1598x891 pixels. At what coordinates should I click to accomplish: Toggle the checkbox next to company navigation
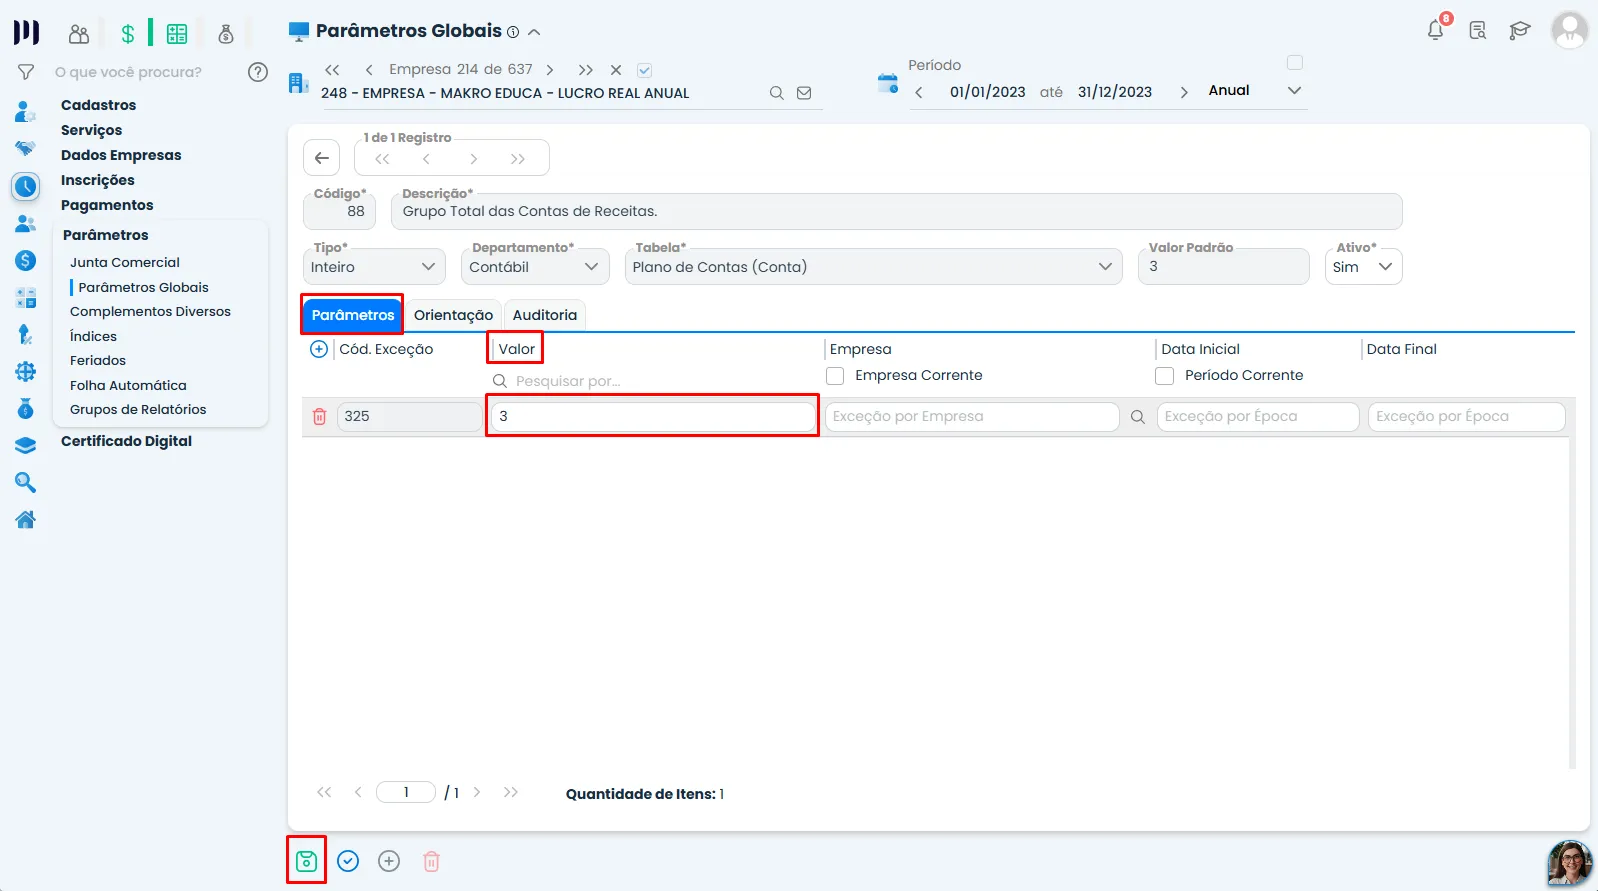point(645,70)
